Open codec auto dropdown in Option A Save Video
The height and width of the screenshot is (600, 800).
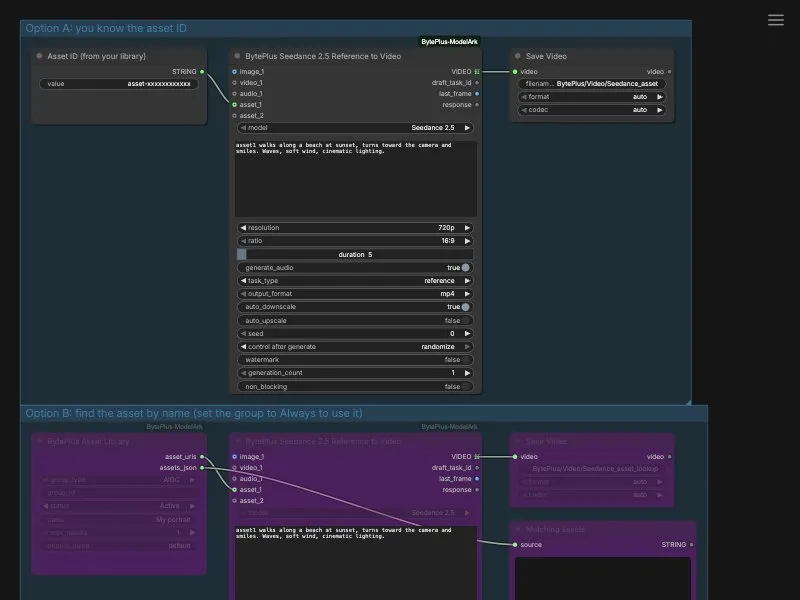coord(592,110)
